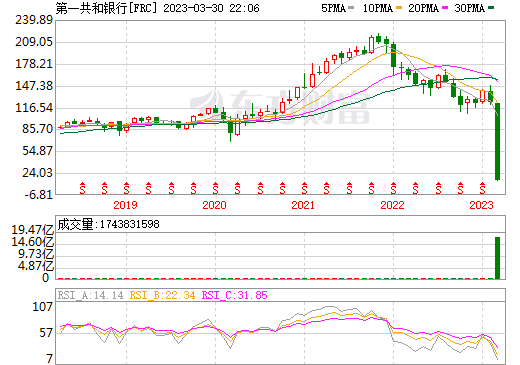
Task: Click the 239.89 price axis label
Action: (x=34, y=20)
